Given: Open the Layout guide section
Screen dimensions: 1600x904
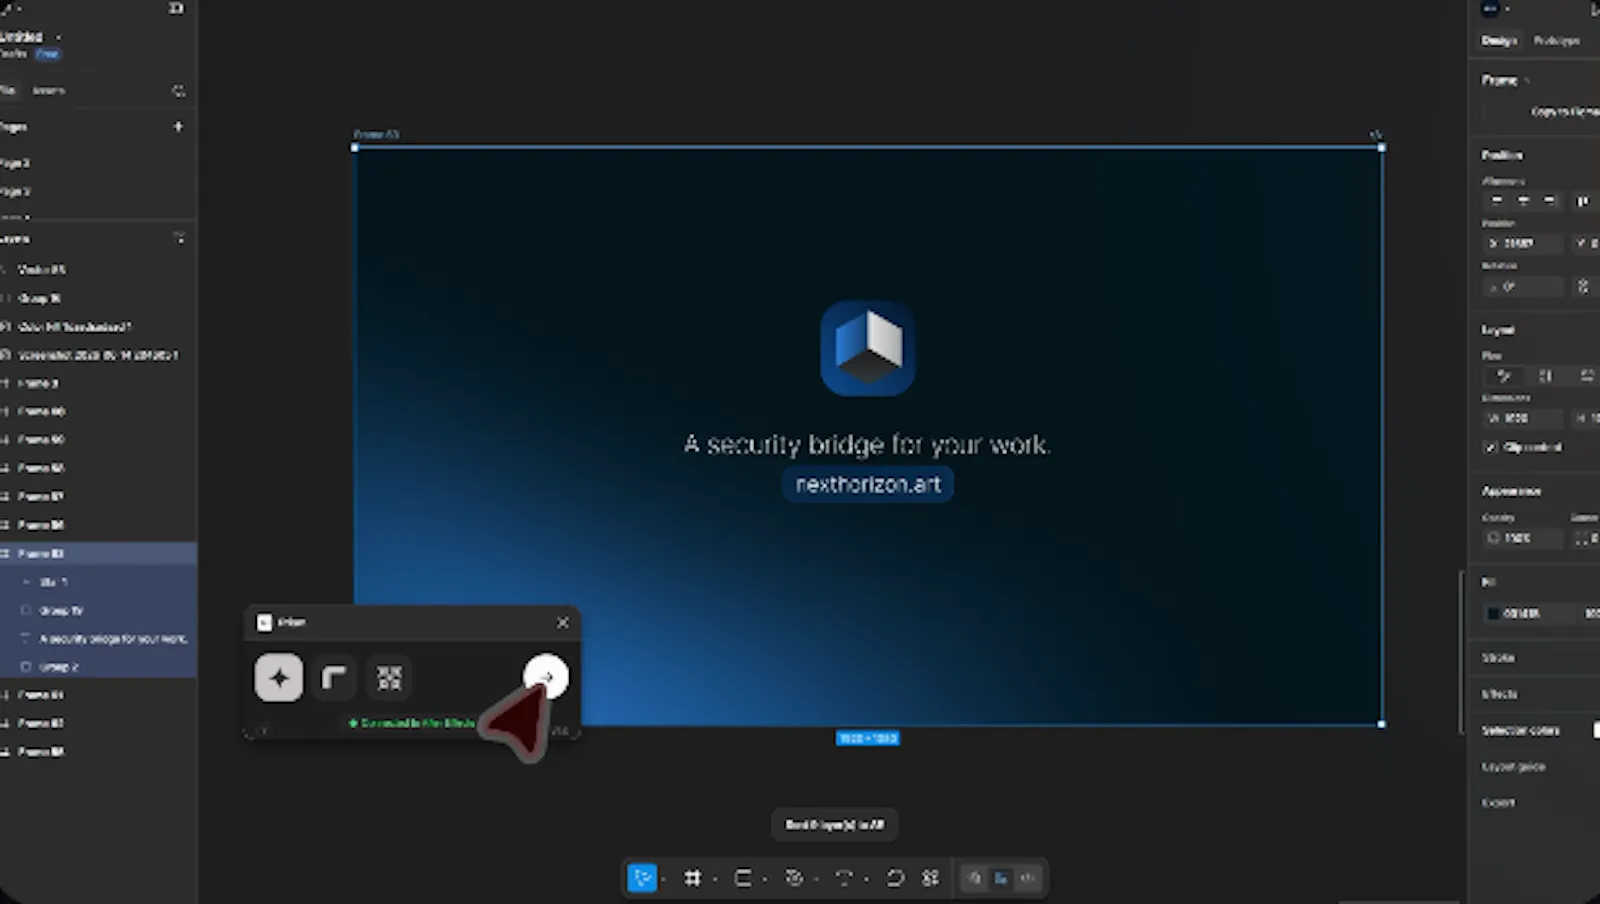Looking at the screenshot, I should tap(1513, 767).
